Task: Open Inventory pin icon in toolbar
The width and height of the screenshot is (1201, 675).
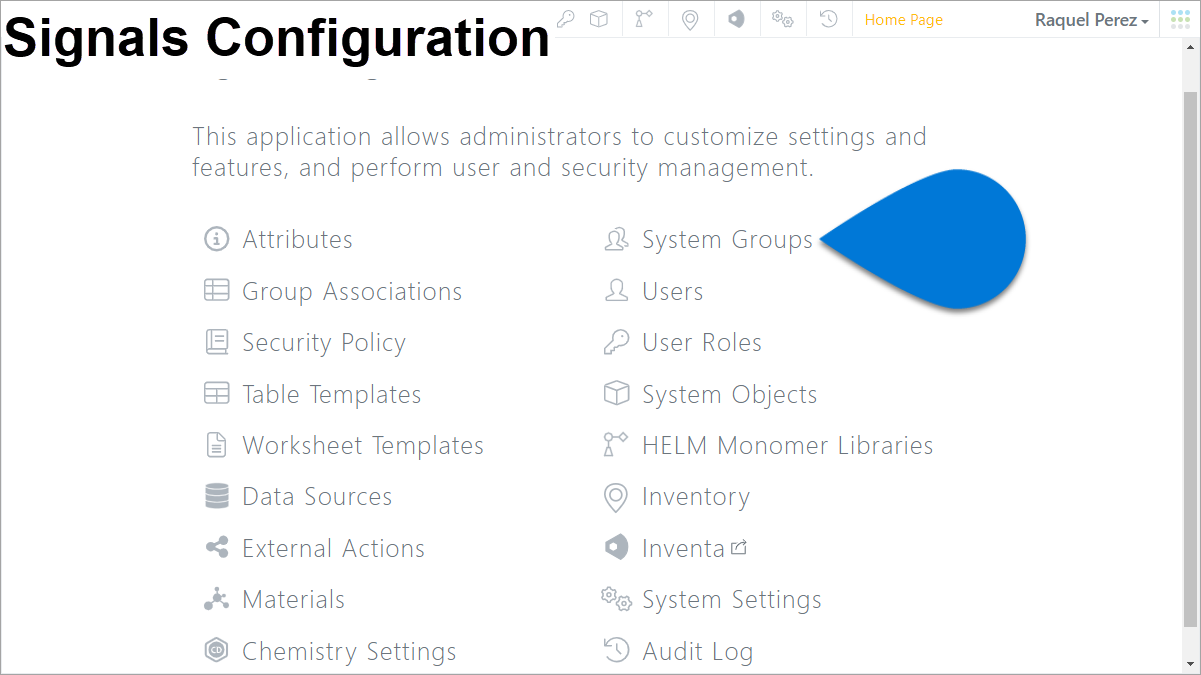Action: point(690,19)
